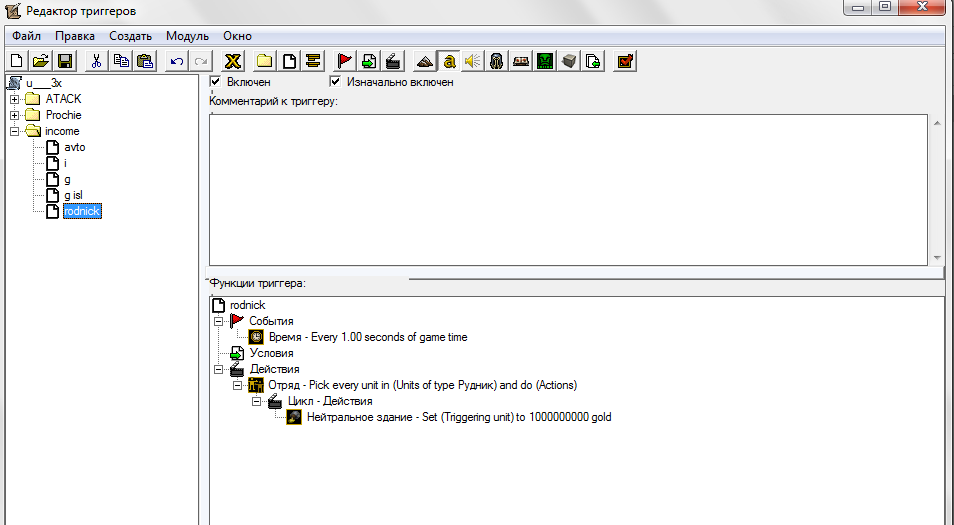Collapse the income folder

tap(15, 131)
